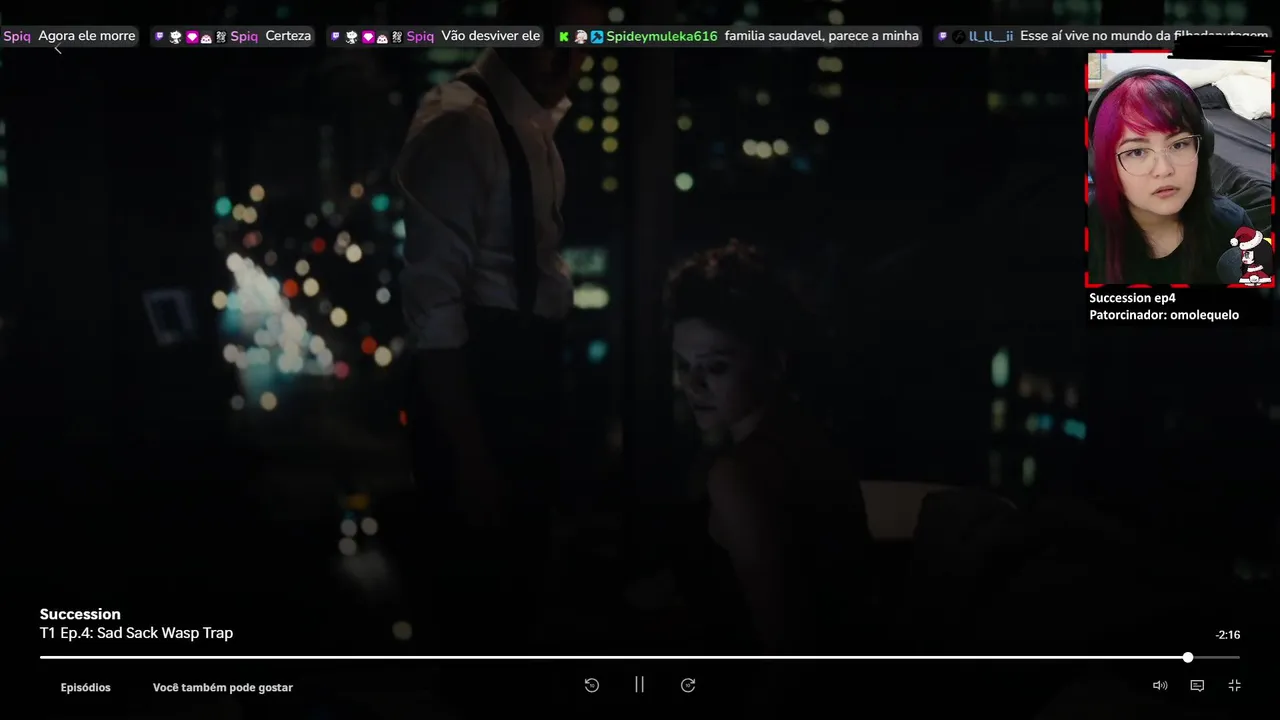Click the Santa character sticker on webcam

click(1250, 256)
